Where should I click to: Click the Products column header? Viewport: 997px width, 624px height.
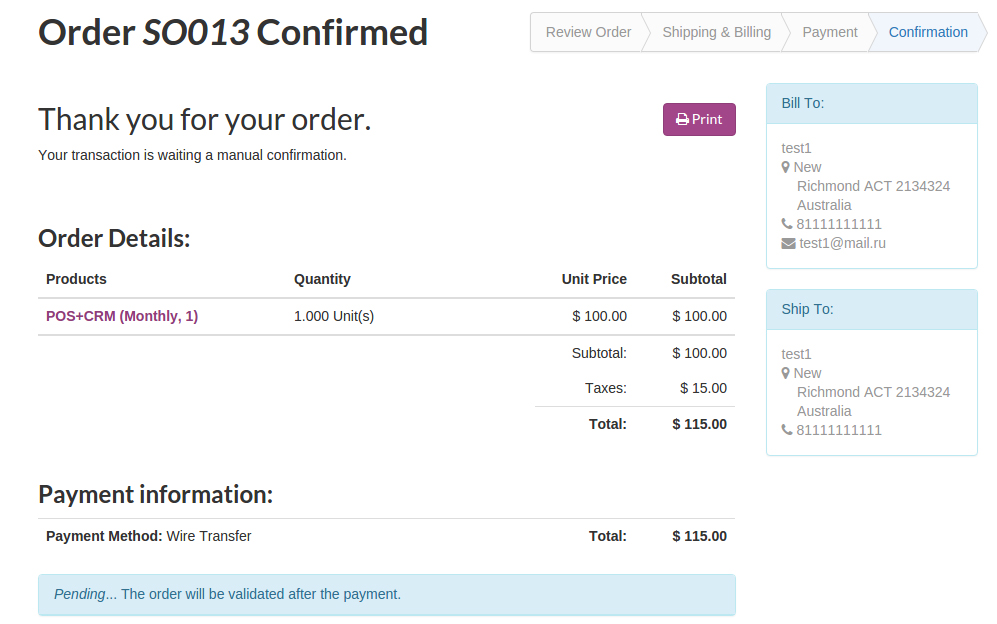tap(76, 279)
